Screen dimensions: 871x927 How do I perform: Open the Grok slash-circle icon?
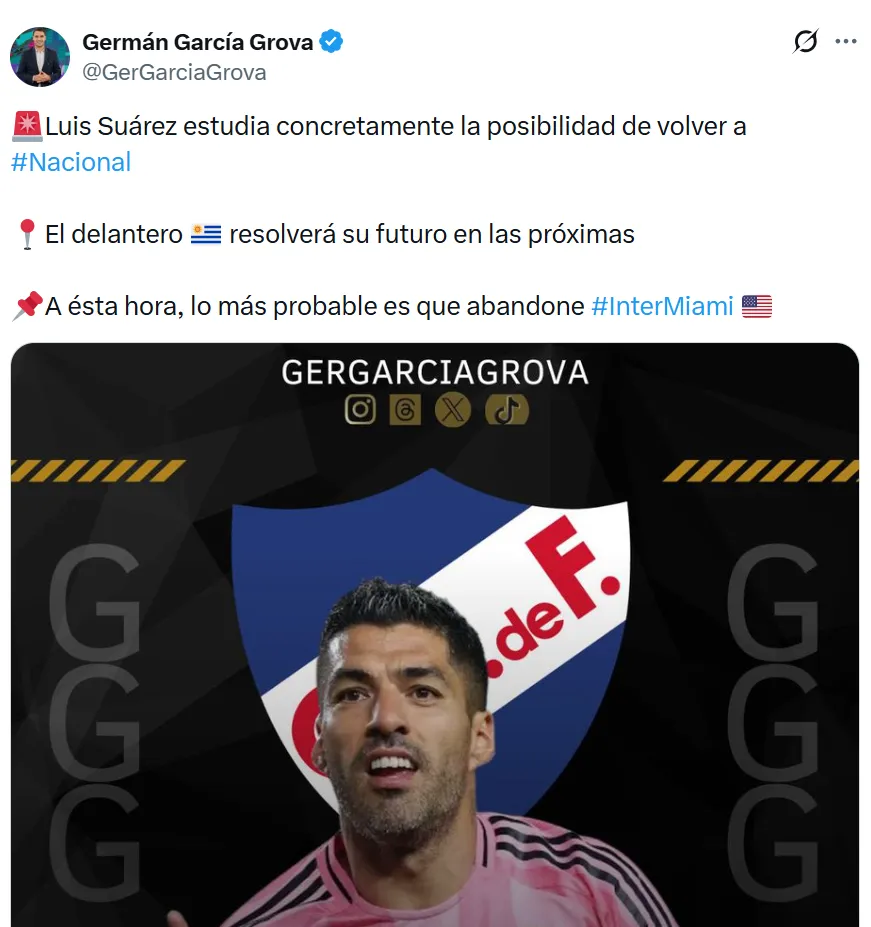(x=805, y=41)
